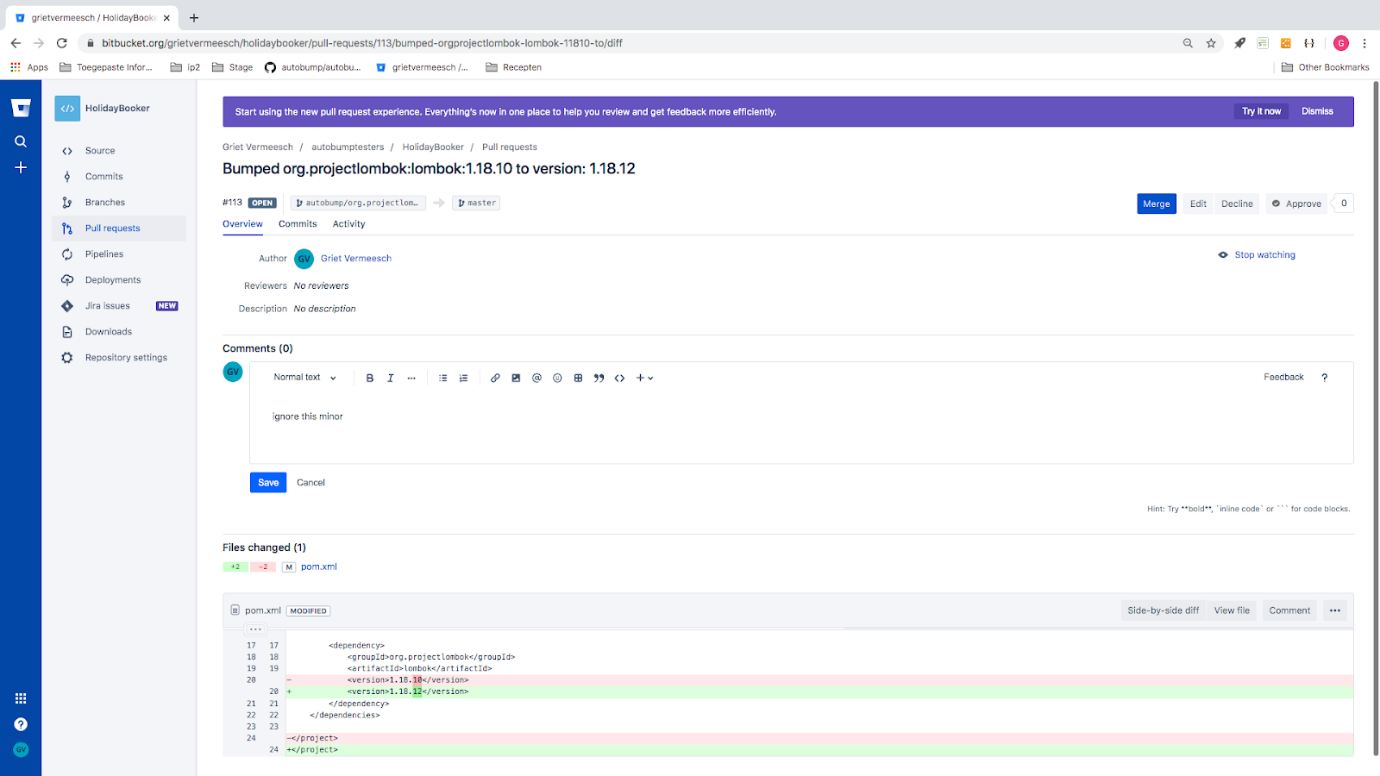
Task: Click the Edit pull request button
Action: [x=1198, y=204]
